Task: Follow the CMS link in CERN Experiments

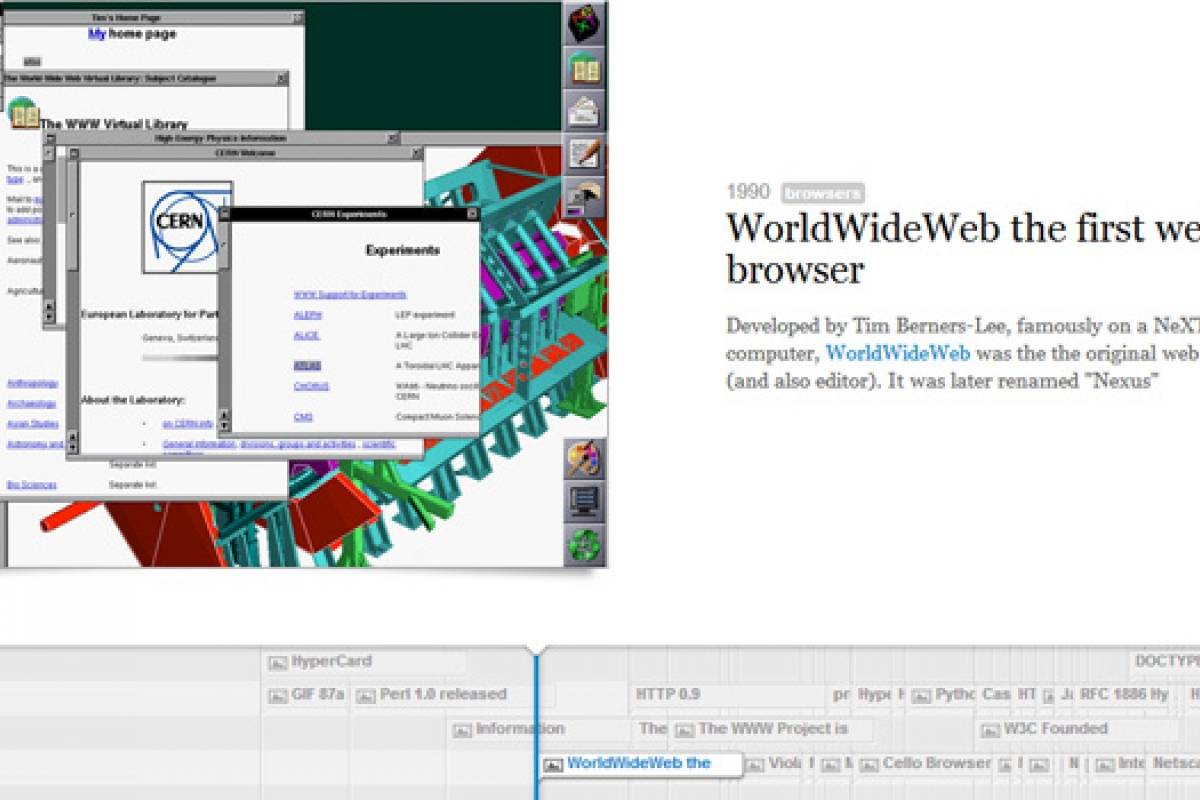Action: coord(303,416)
